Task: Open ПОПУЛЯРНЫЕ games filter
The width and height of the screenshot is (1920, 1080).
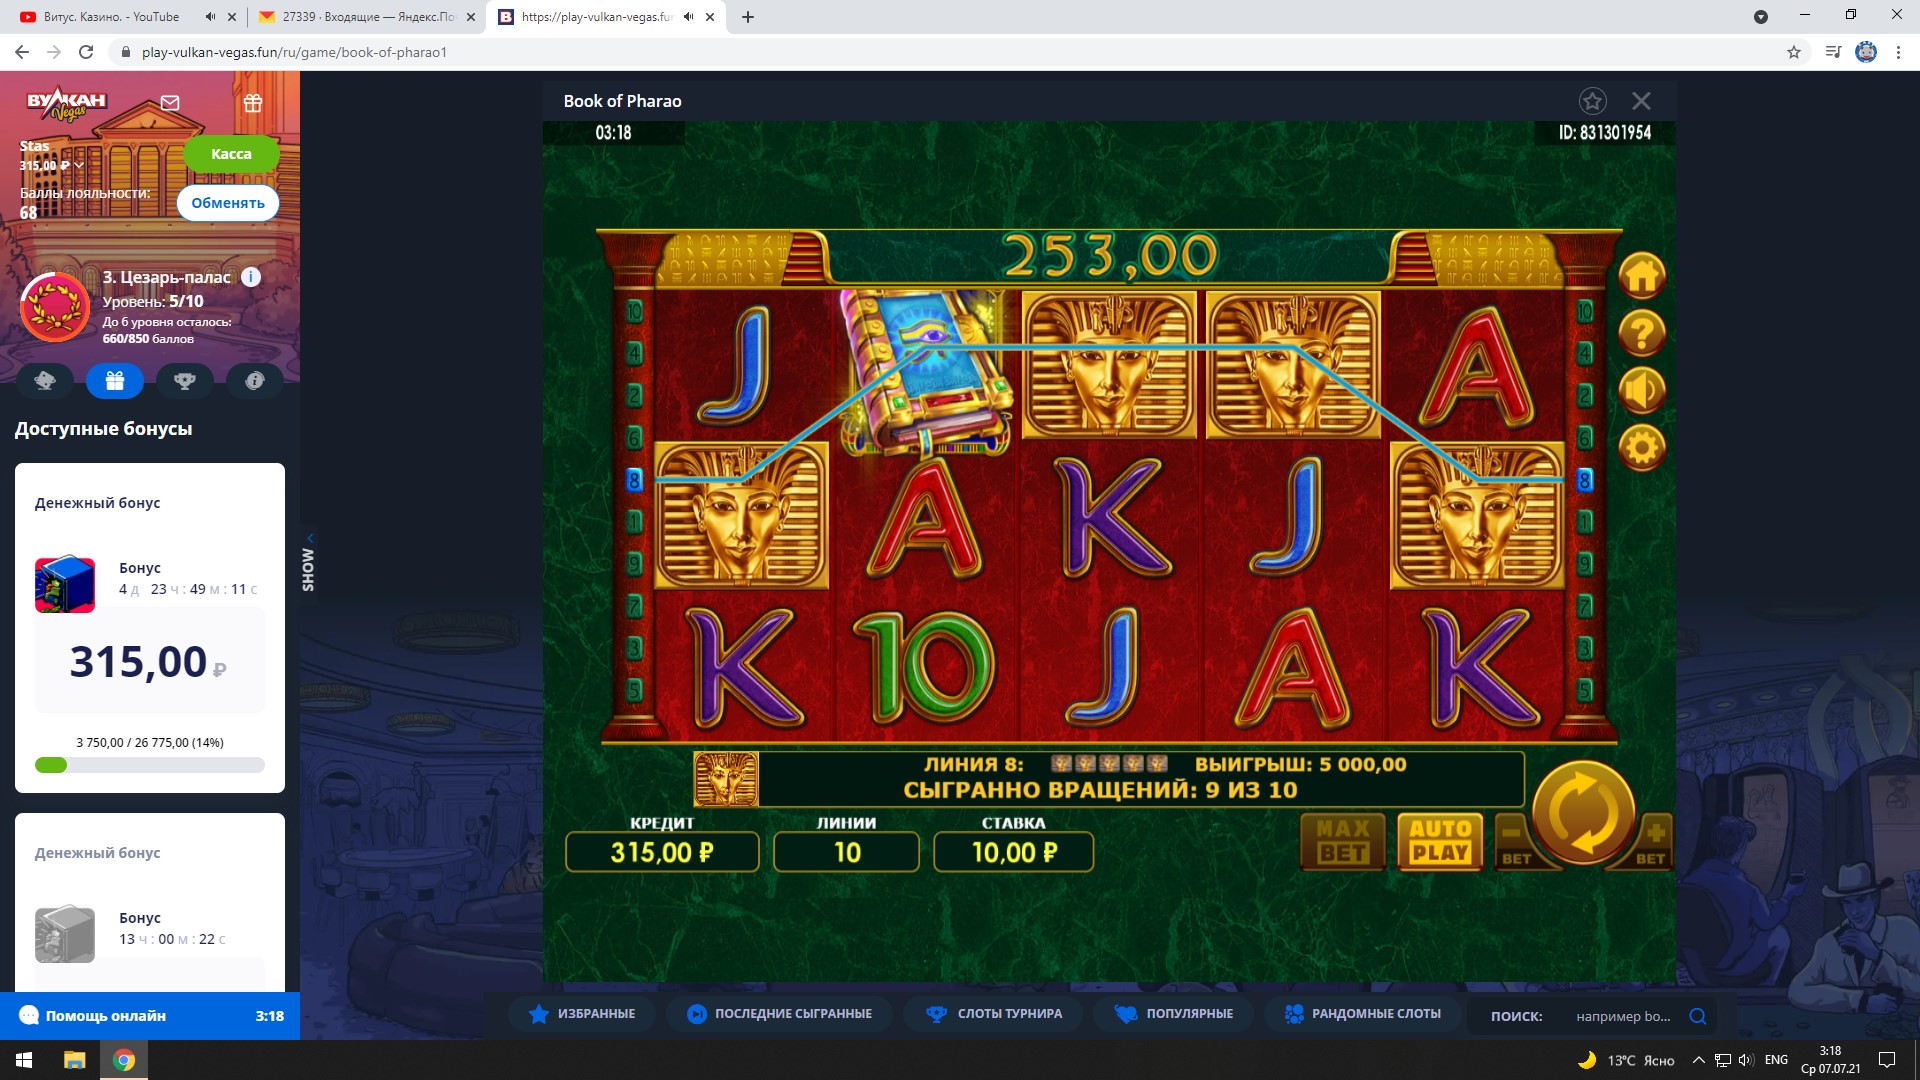Action: point(1173,1014)
